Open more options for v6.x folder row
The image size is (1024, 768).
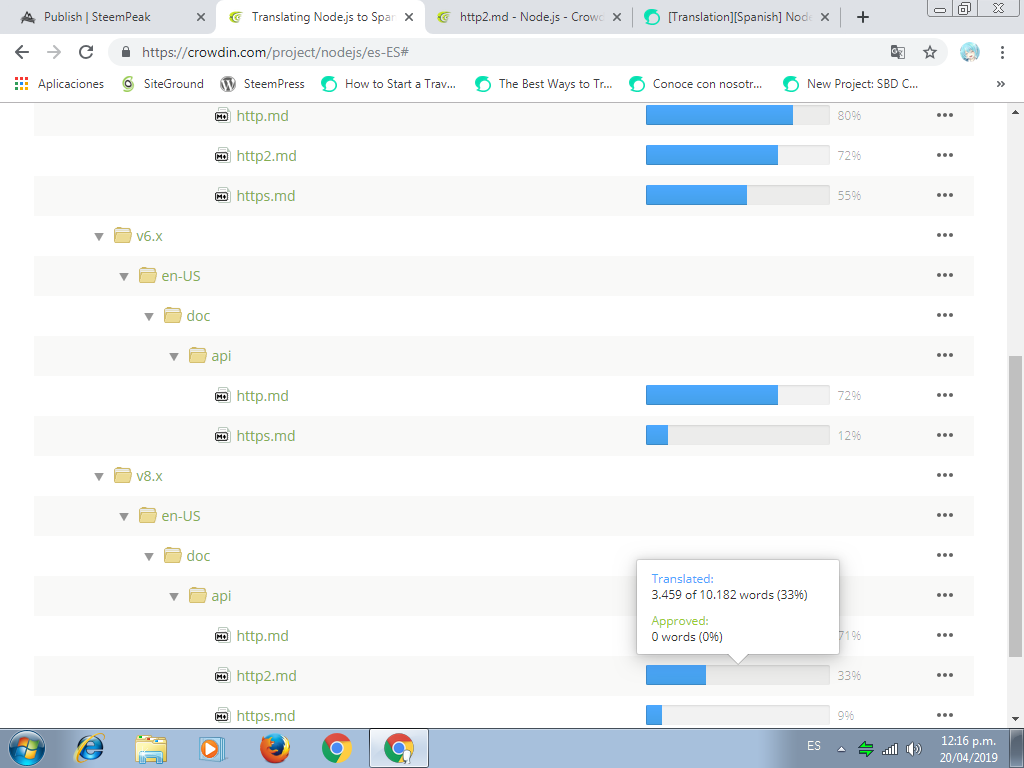click(944, 236)
